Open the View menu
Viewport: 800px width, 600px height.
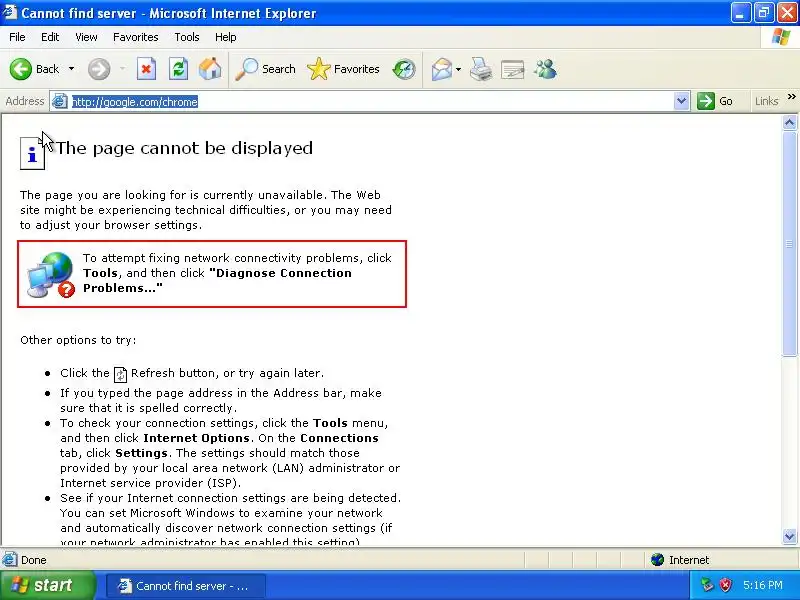[x=86, y=37]
